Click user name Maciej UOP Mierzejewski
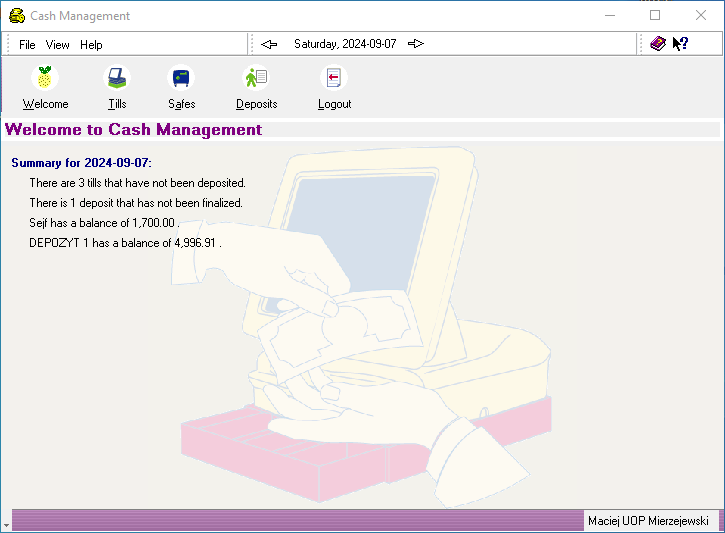This screenshot has width=725, height=533. [648, 521]
